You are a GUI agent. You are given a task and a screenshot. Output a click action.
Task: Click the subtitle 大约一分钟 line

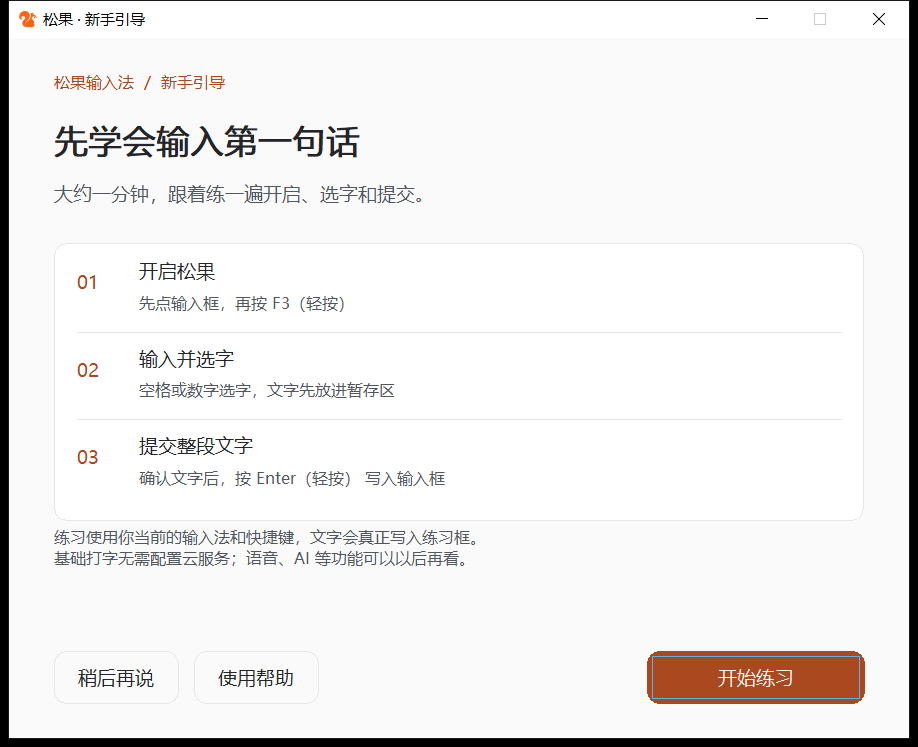click(239, 194)
